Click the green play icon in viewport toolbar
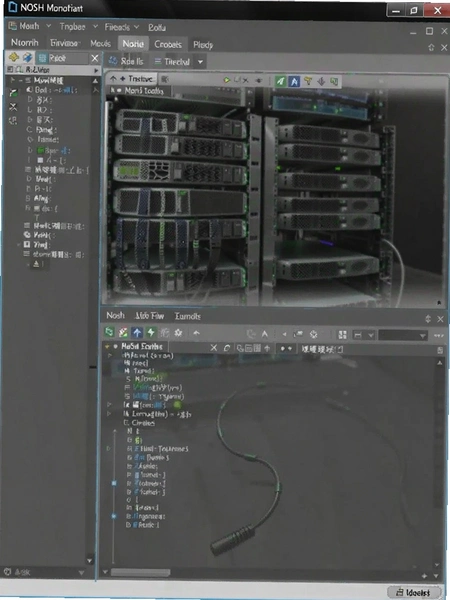 pos(227,80)
